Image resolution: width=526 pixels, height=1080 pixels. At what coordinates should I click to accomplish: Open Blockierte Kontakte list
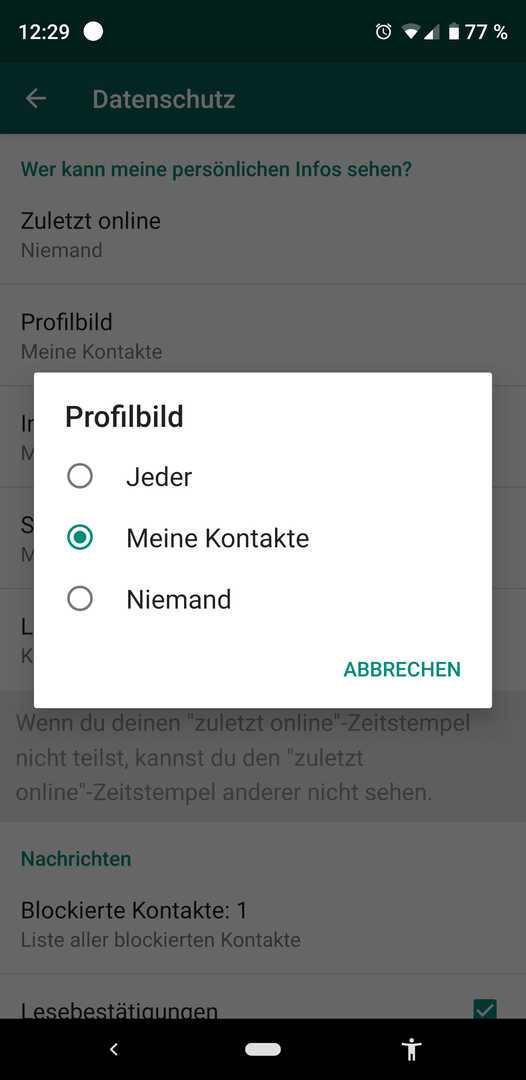263,923
